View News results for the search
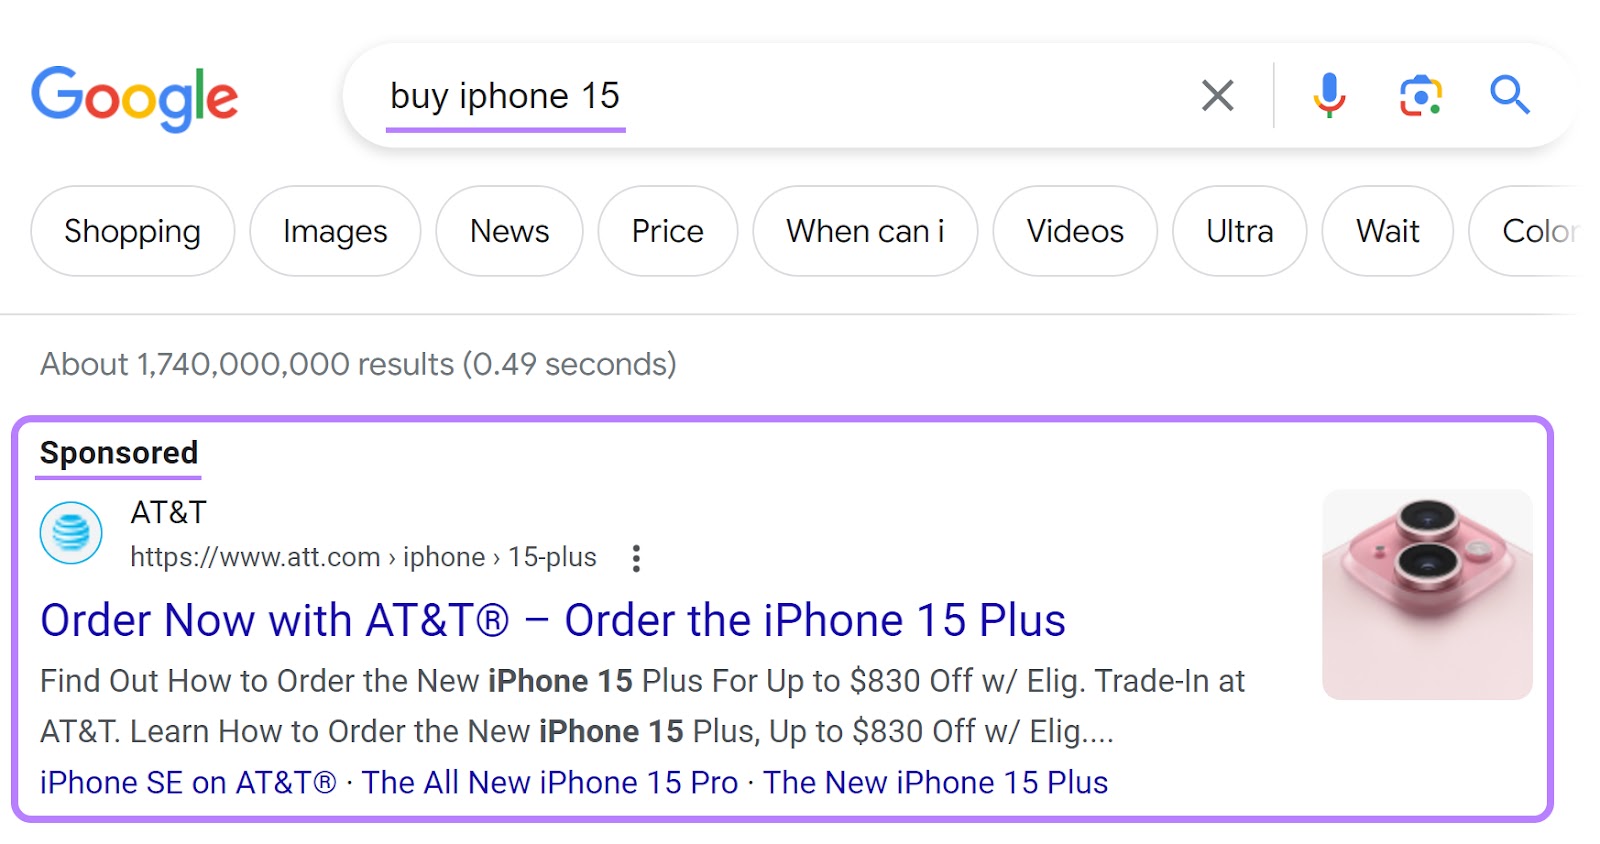Image resolution: width=1600 pixels, height=844 pixels. [x=509, y=231]
